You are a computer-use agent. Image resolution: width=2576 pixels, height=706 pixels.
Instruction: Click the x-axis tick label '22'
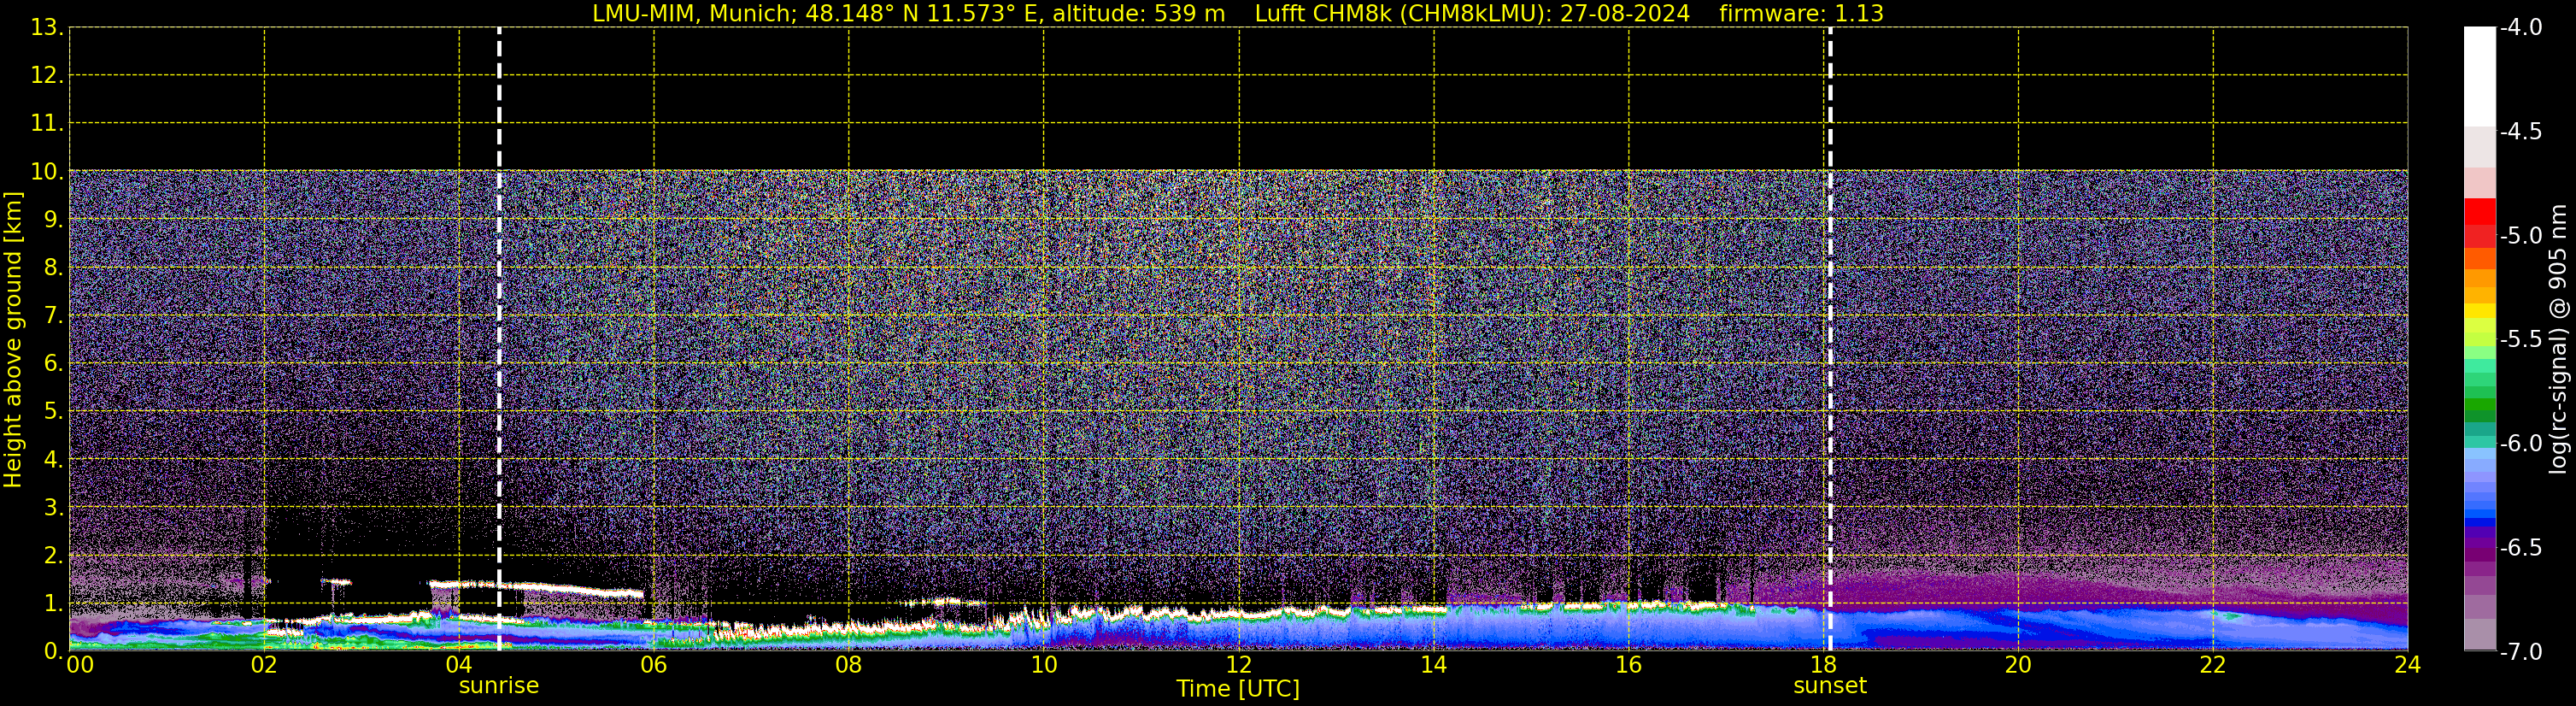2213,665
